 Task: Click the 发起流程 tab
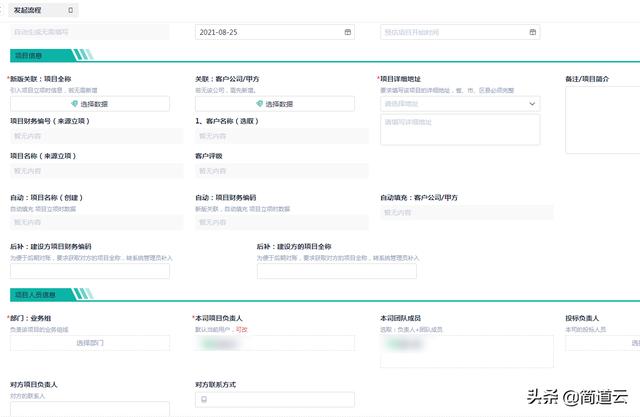(x=43, y=10)
